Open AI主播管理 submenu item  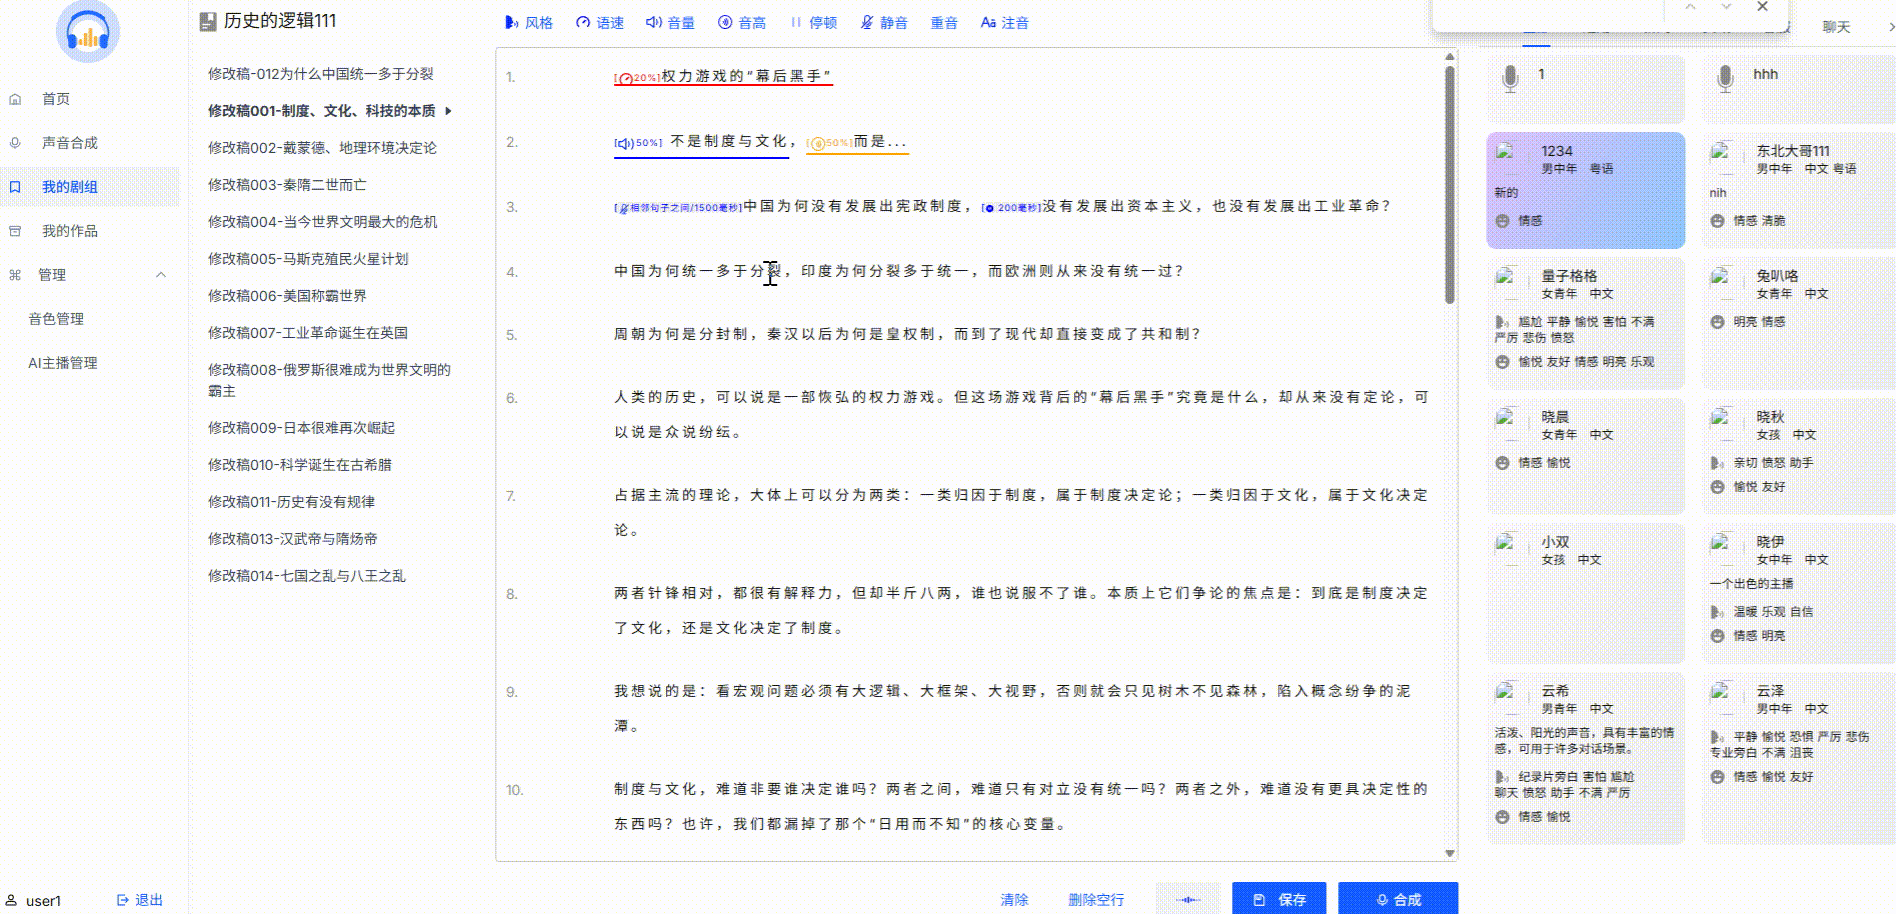pyautogui.click(x=63, y=363)
